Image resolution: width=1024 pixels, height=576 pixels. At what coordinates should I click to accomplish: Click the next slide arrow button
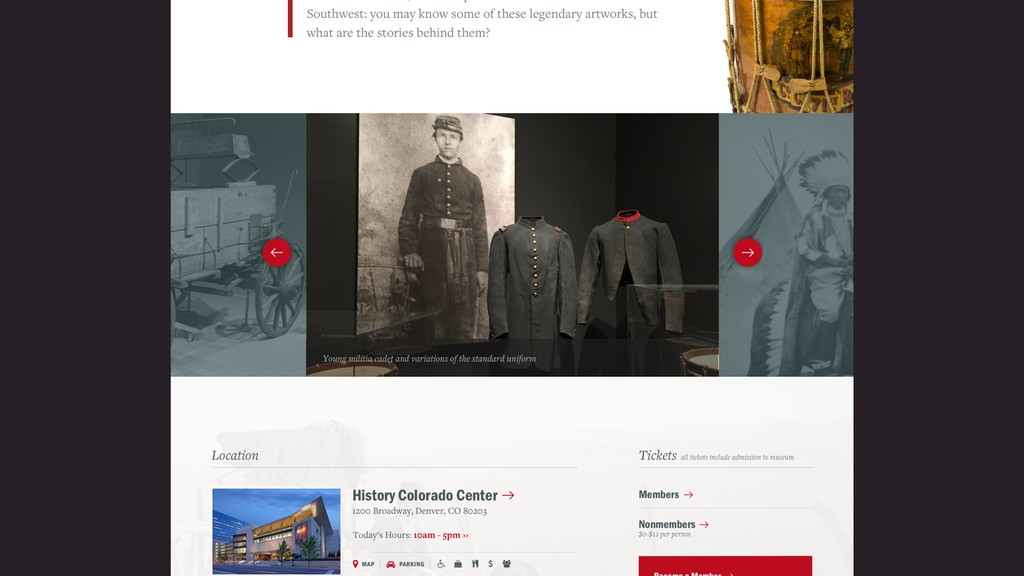click(747, 252)
